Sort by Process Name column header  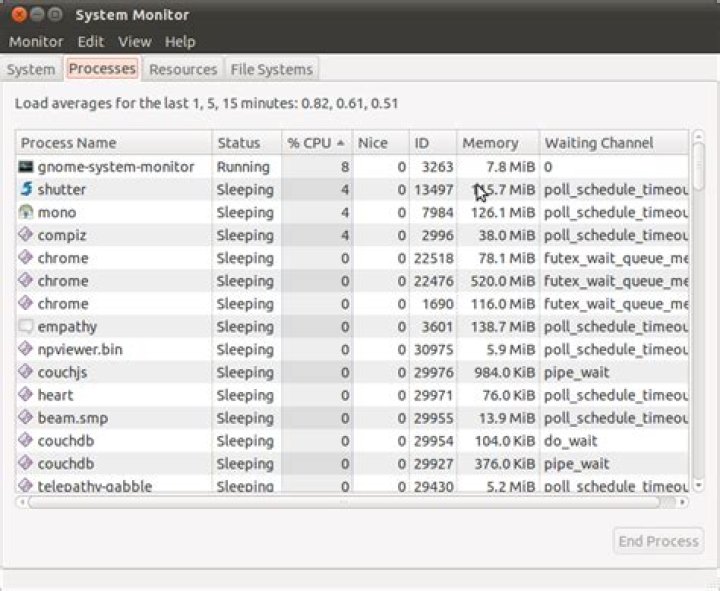tap(114, 143)
